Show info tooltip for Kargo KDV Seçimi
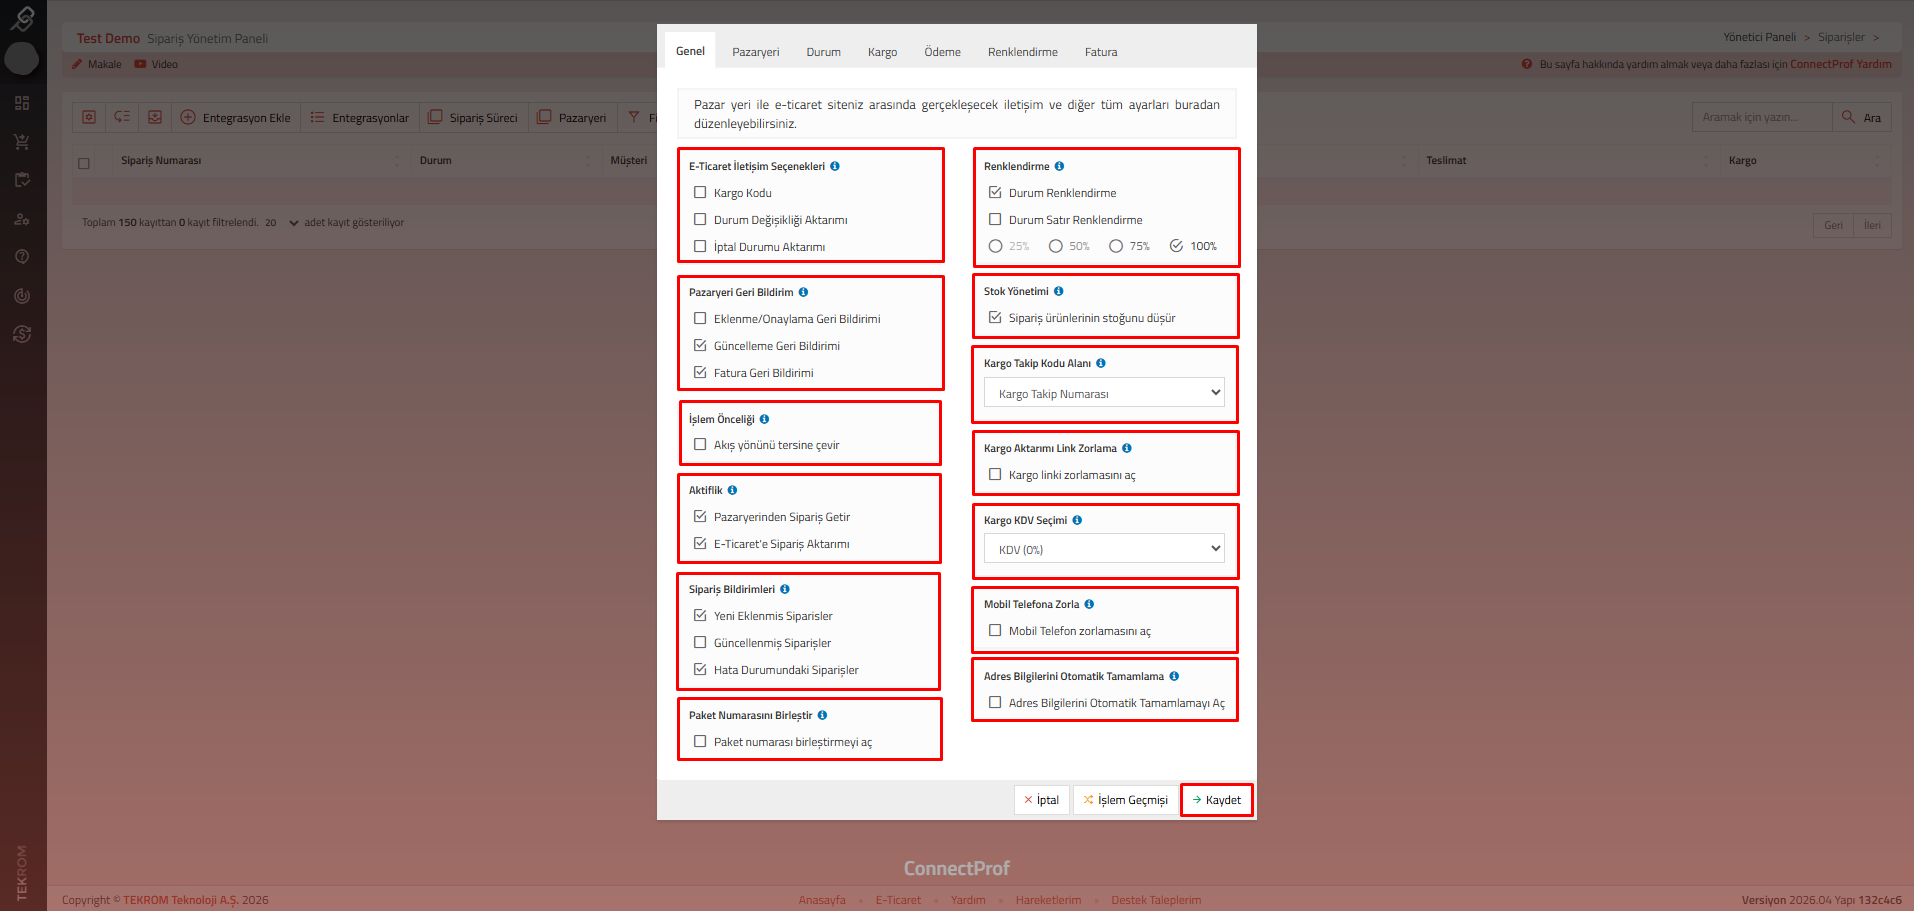Viewport: 1914px width, 911px height. 1077,520
